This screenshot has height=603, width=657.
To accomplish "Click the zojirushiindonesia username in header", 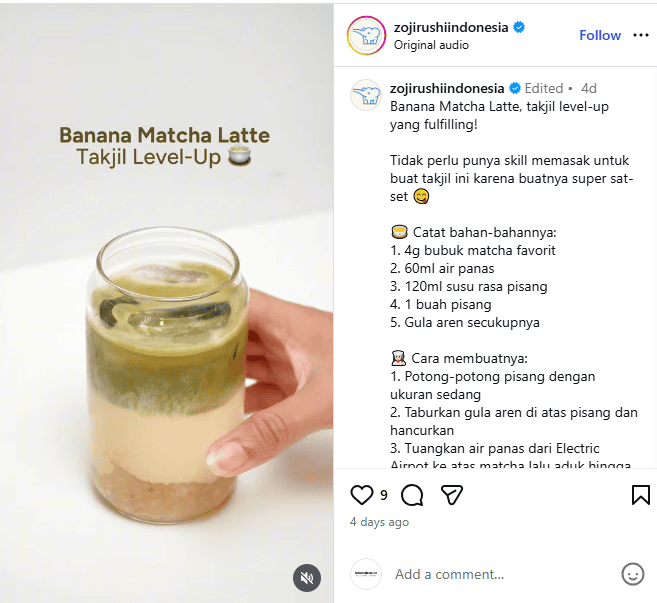I will click(x=451, y=27).
